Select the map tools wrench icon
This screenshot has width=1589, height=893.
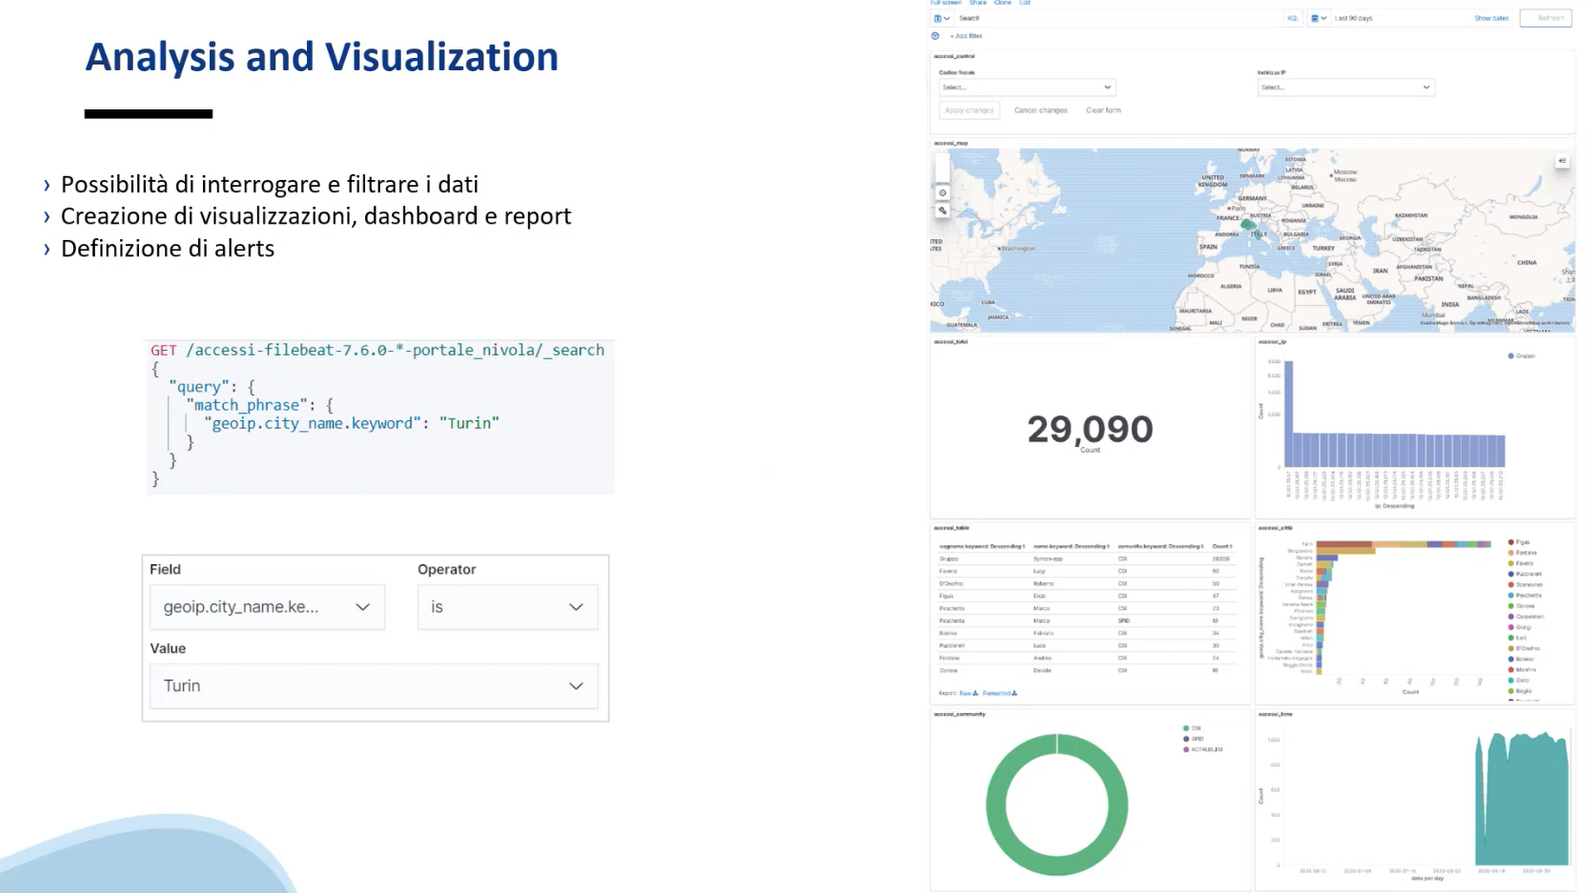click(942, 211)
